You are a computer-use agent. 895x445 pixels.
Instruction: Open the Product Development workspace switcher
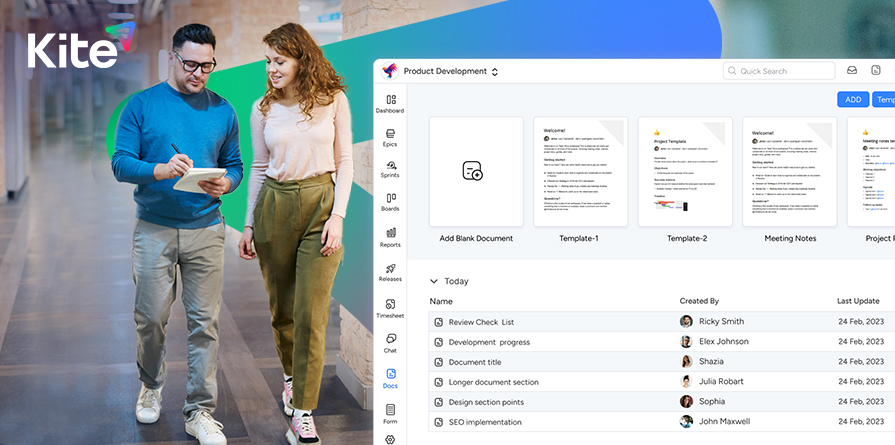click(x=451, y=71)
